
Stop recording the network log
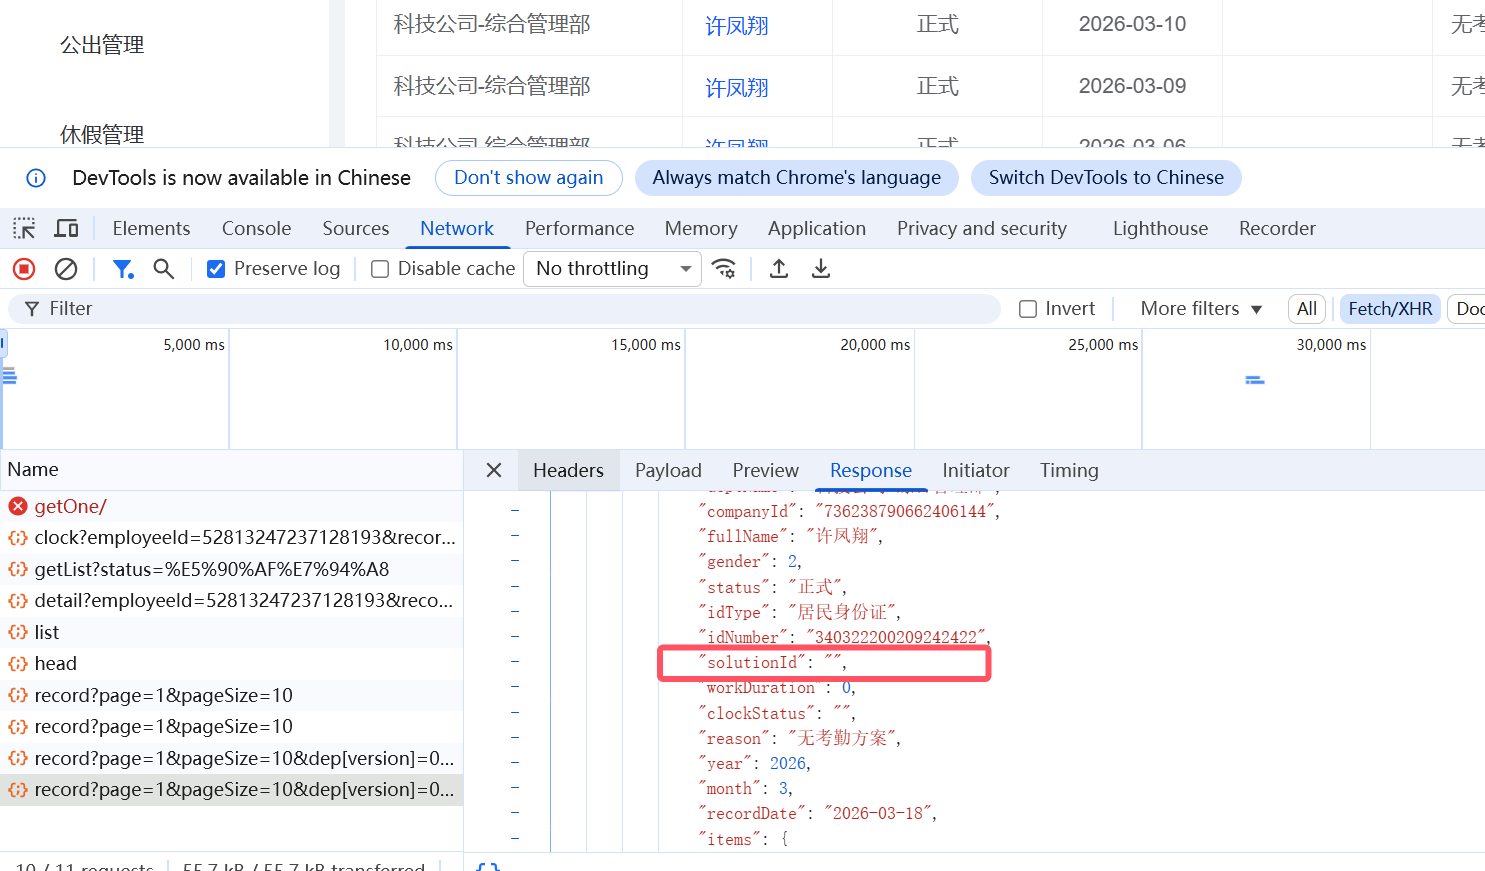click(x=24, y=269)
